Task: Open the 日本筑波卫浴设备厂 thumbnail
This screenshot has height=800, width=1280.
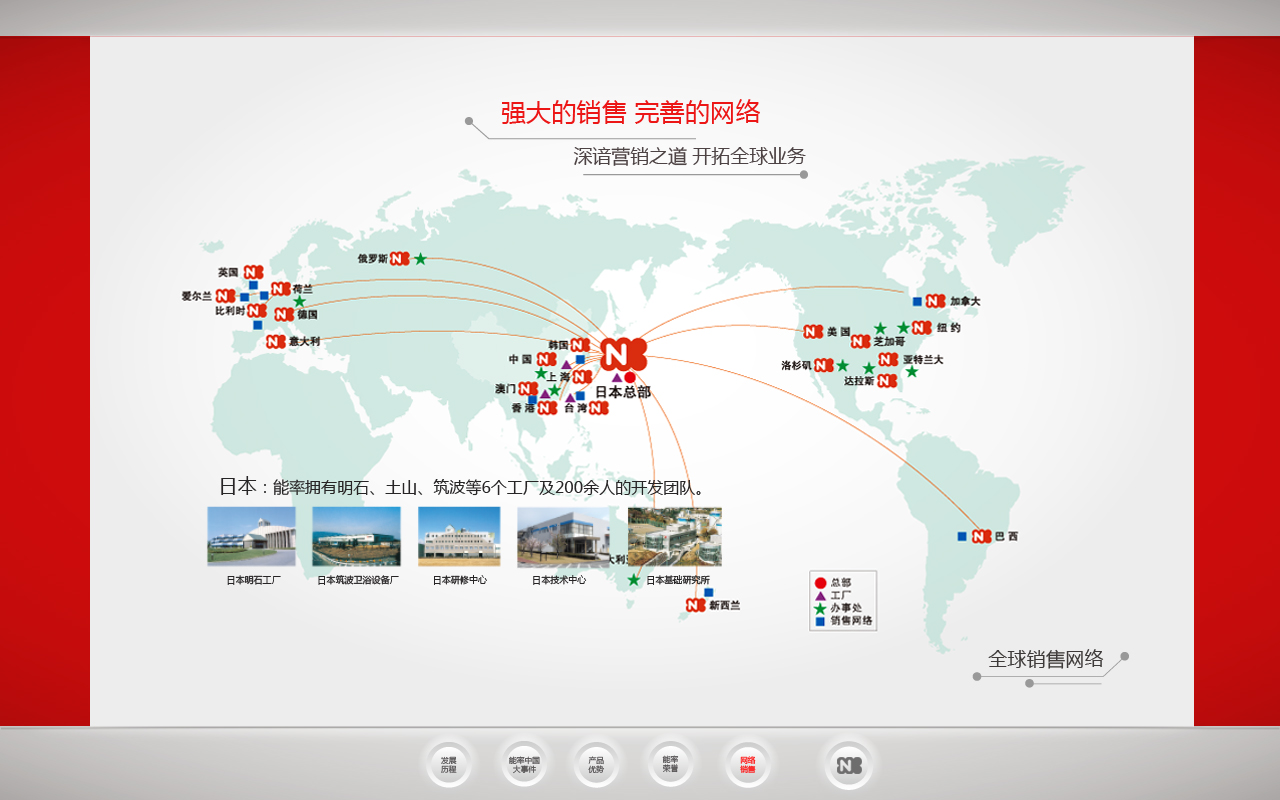Action: point(356,537)
